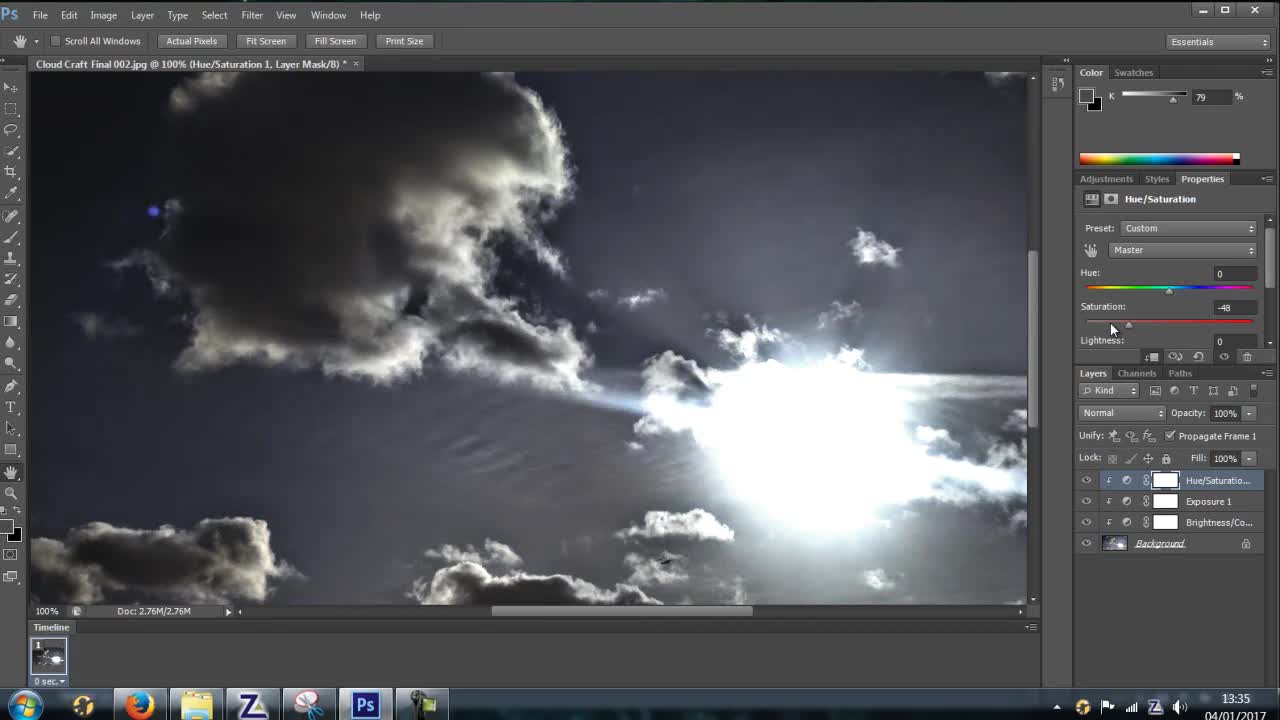
Task: Open the Image menu
Action: [103, 15]
